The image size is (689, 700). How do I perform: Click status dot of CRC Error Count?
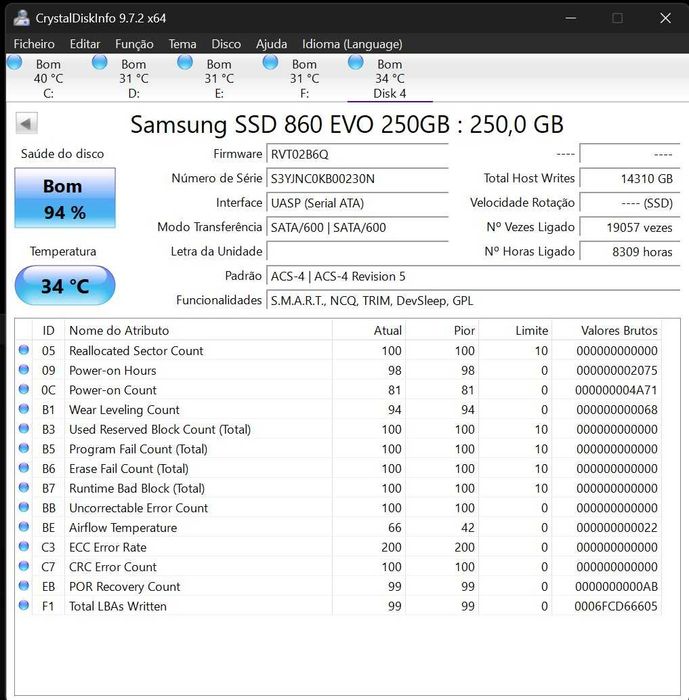tap(24, 566)
